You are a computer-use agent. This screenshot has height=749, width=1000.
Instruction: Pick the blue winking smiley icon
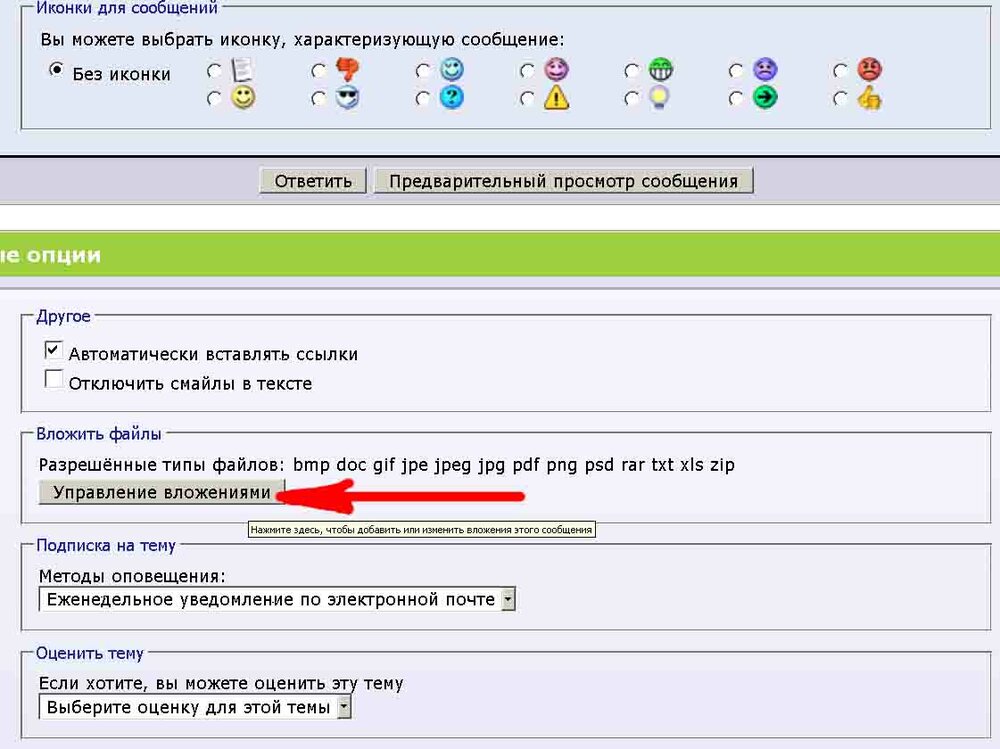tap(452, 70)
